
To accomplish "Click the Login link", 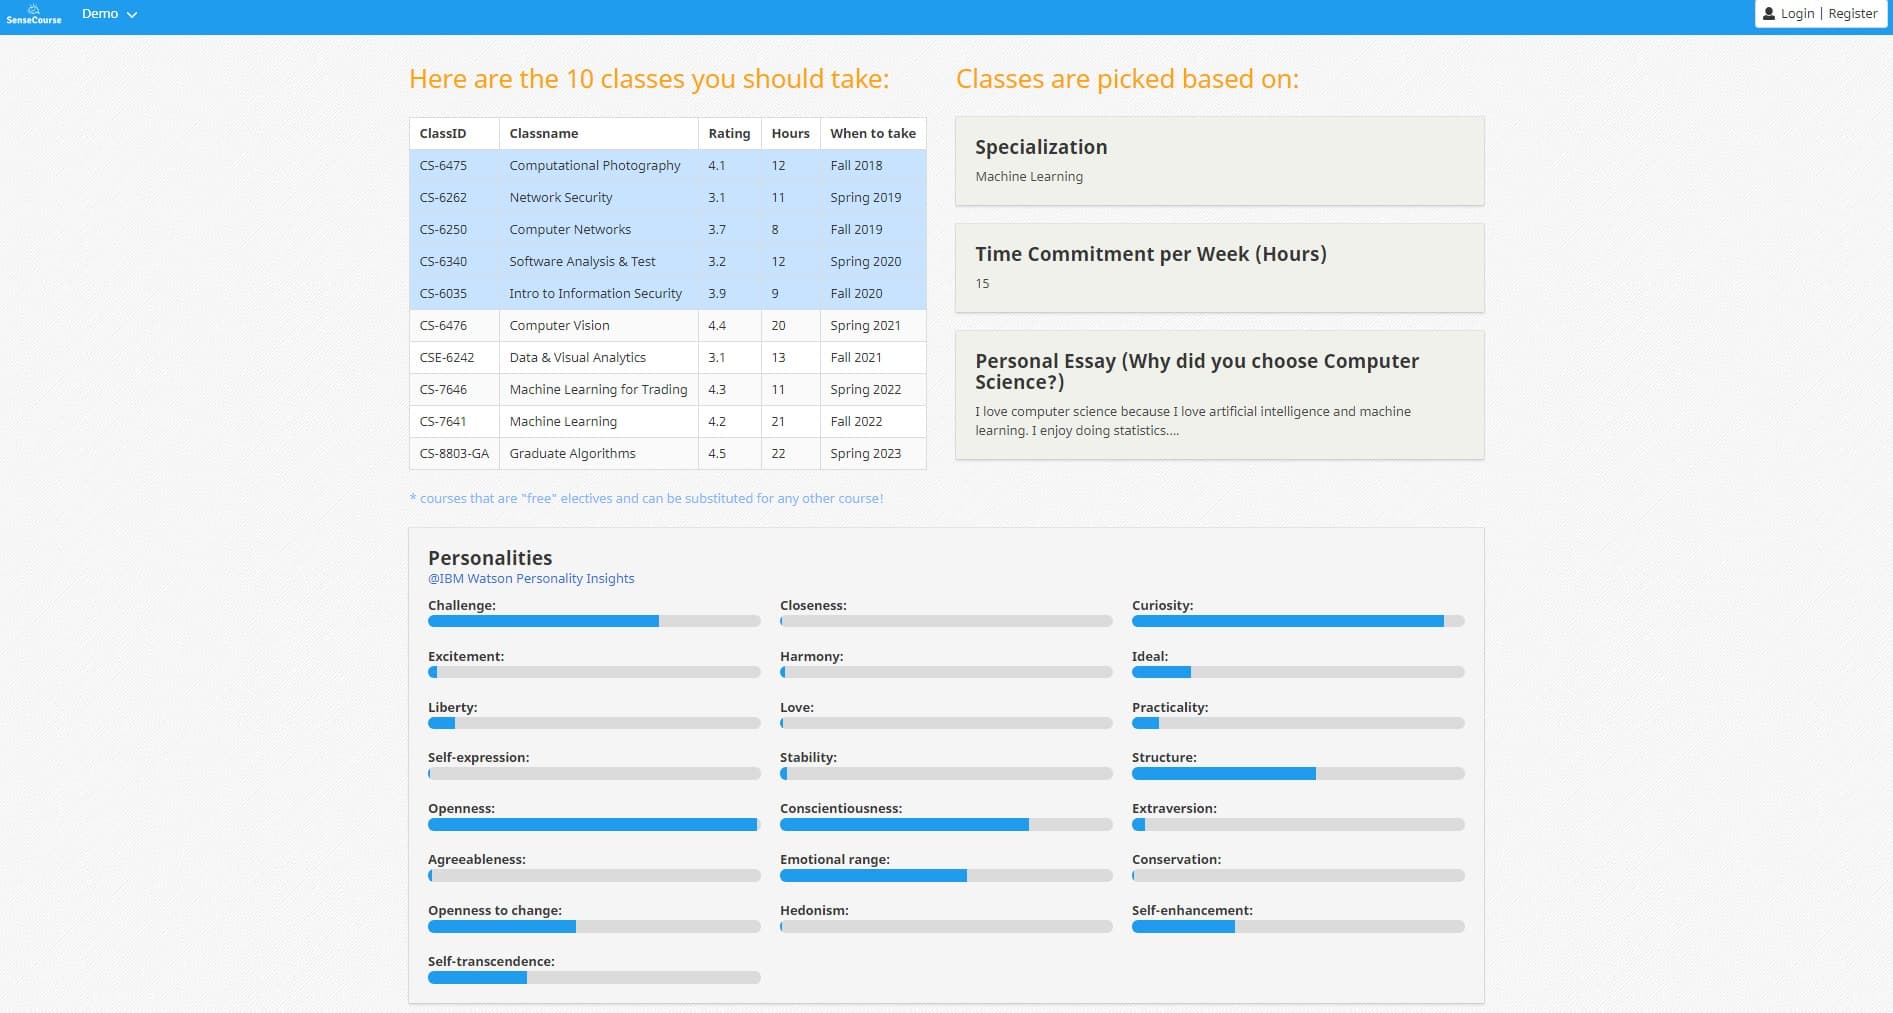I will [1797, 14].
